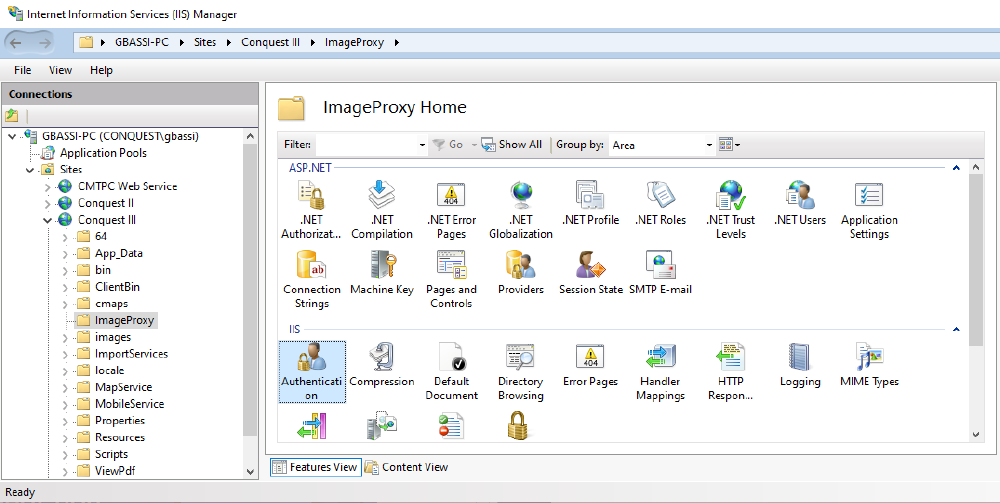Select the ViewPdf folder in tree
This screenshot has width=1000, height=503.
(x=106, y=471)
